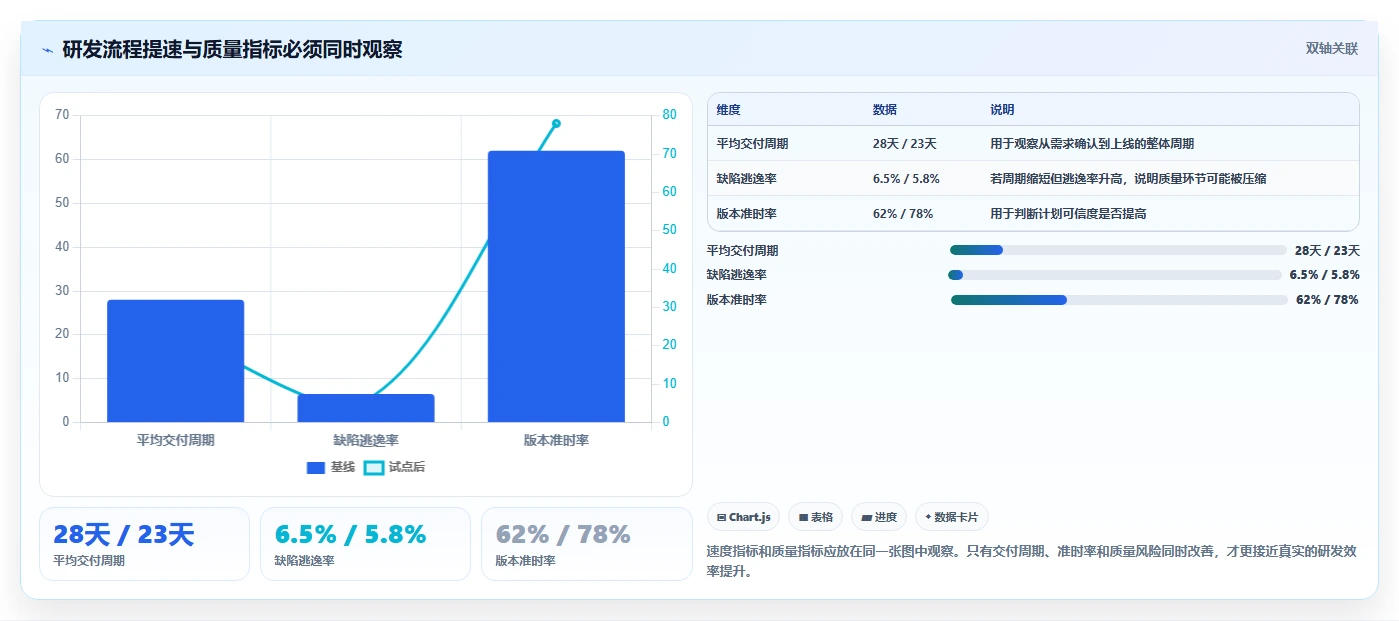Click the 平均交付周期 blue chart bar

tap(176, 361)
